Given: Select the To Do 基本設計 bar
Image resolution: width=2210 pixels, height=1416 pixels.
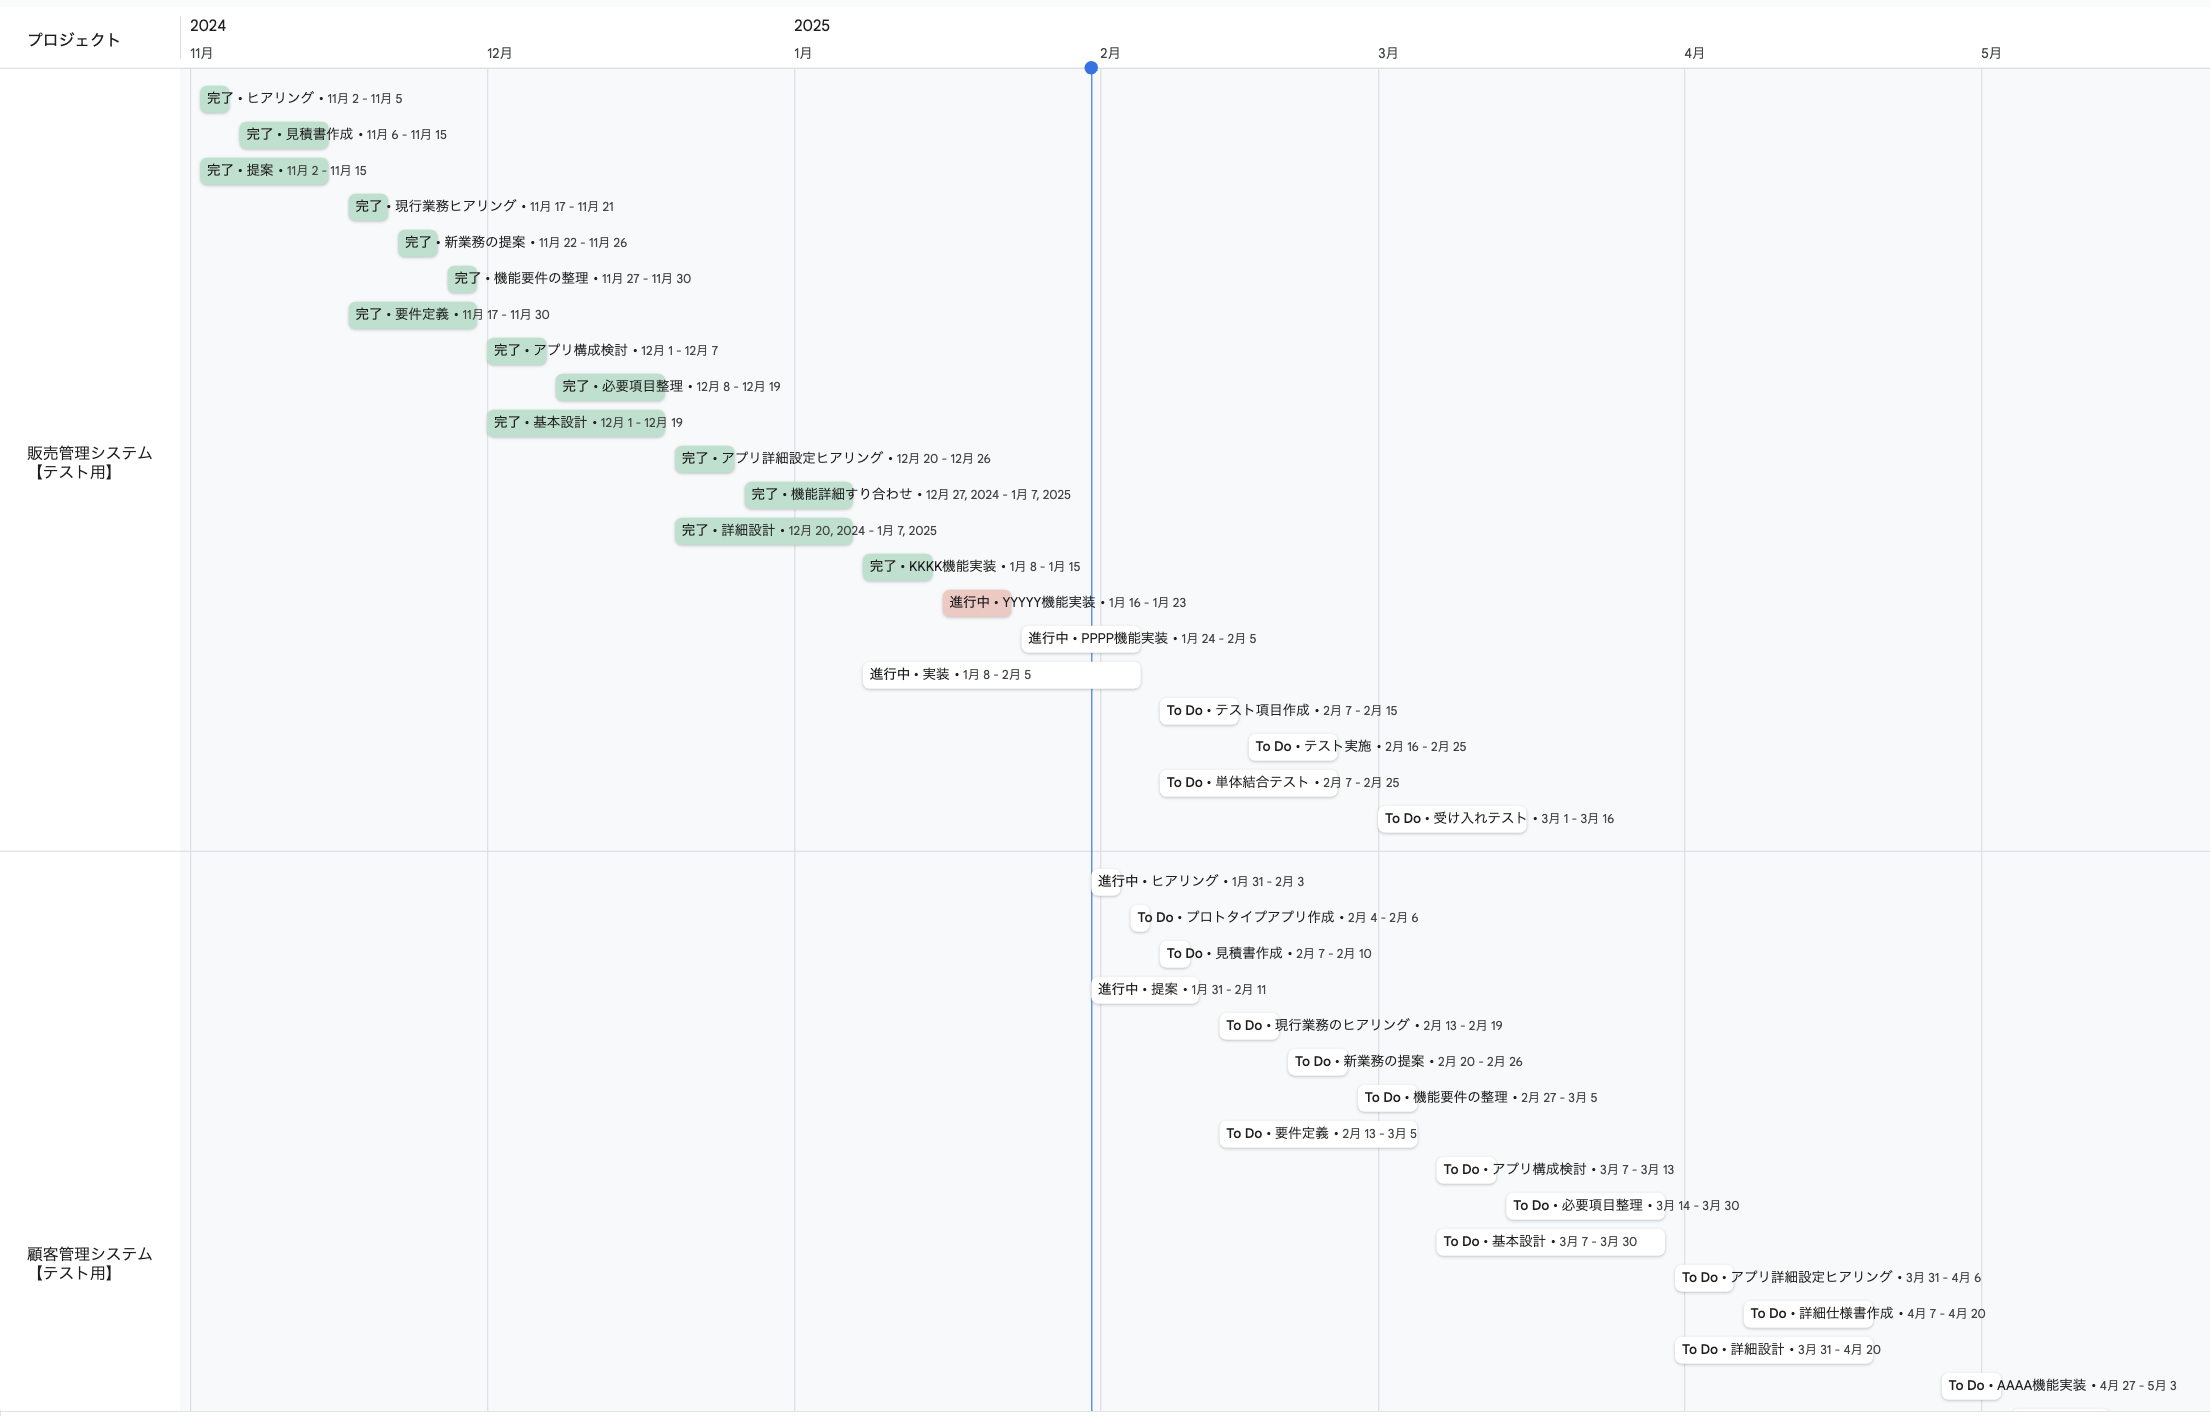Looking at the screenshot, I should pos(1550,1241).
